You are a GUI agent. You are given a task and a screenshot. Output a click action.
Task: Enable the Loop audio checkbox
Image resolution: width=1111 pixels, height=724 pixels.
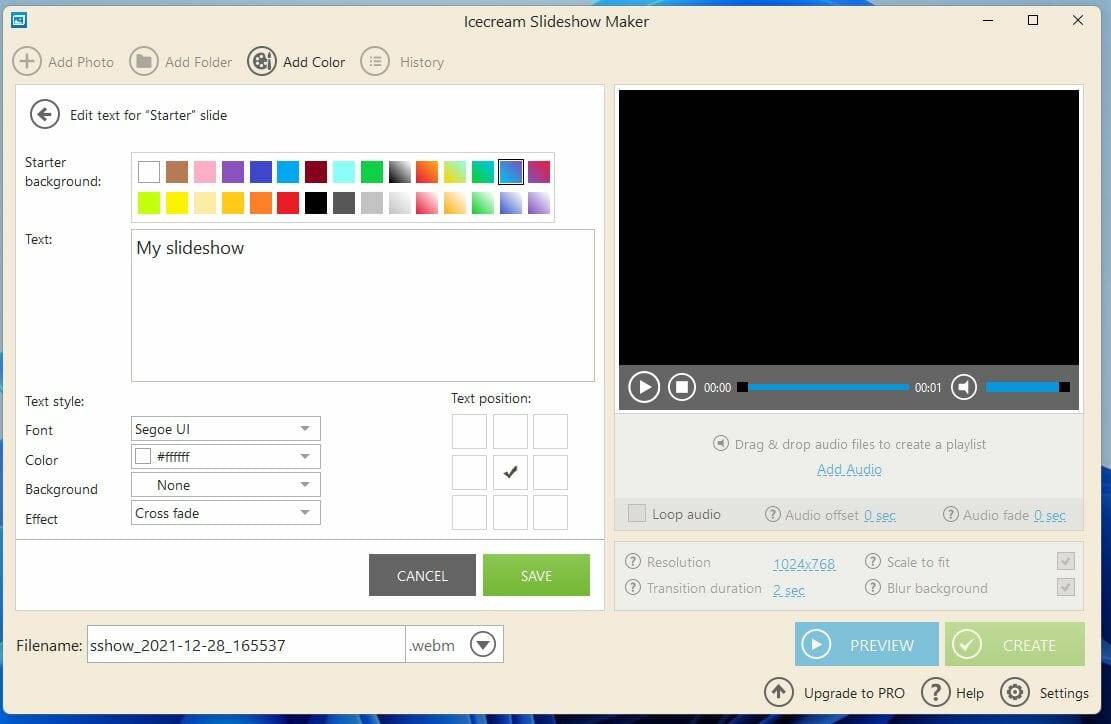click(636, 514)
